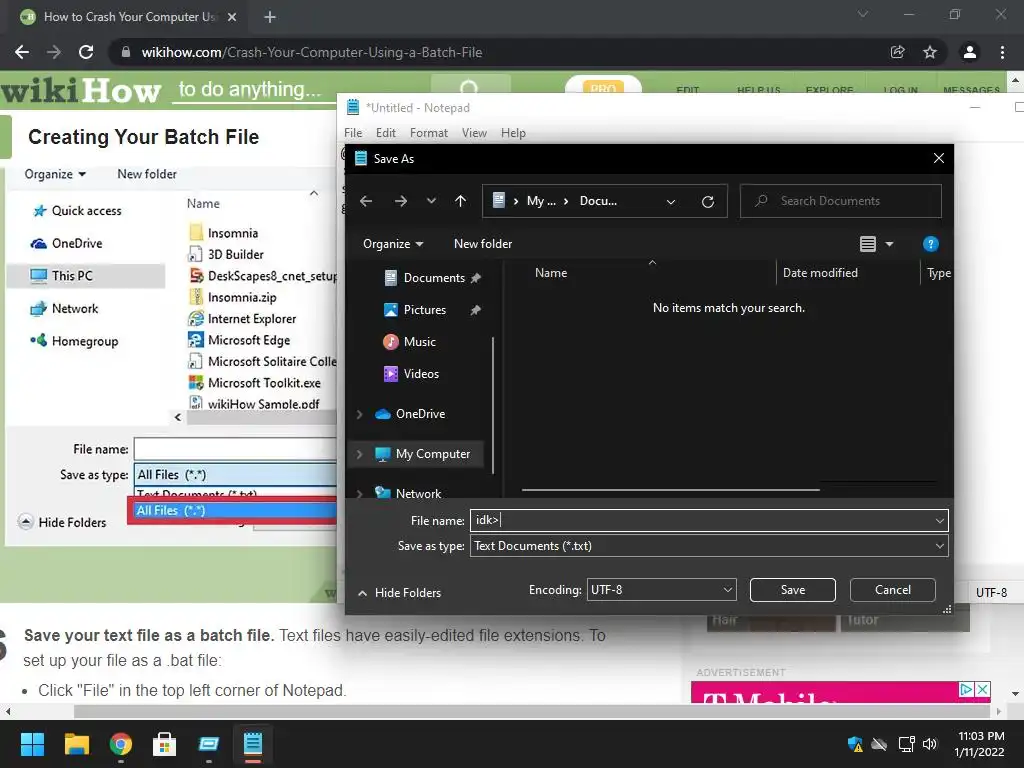Image resolution: width=1024 pixels, height=768 pixels.
Task: Open the Organize menu in Save As
Action: 393,244
